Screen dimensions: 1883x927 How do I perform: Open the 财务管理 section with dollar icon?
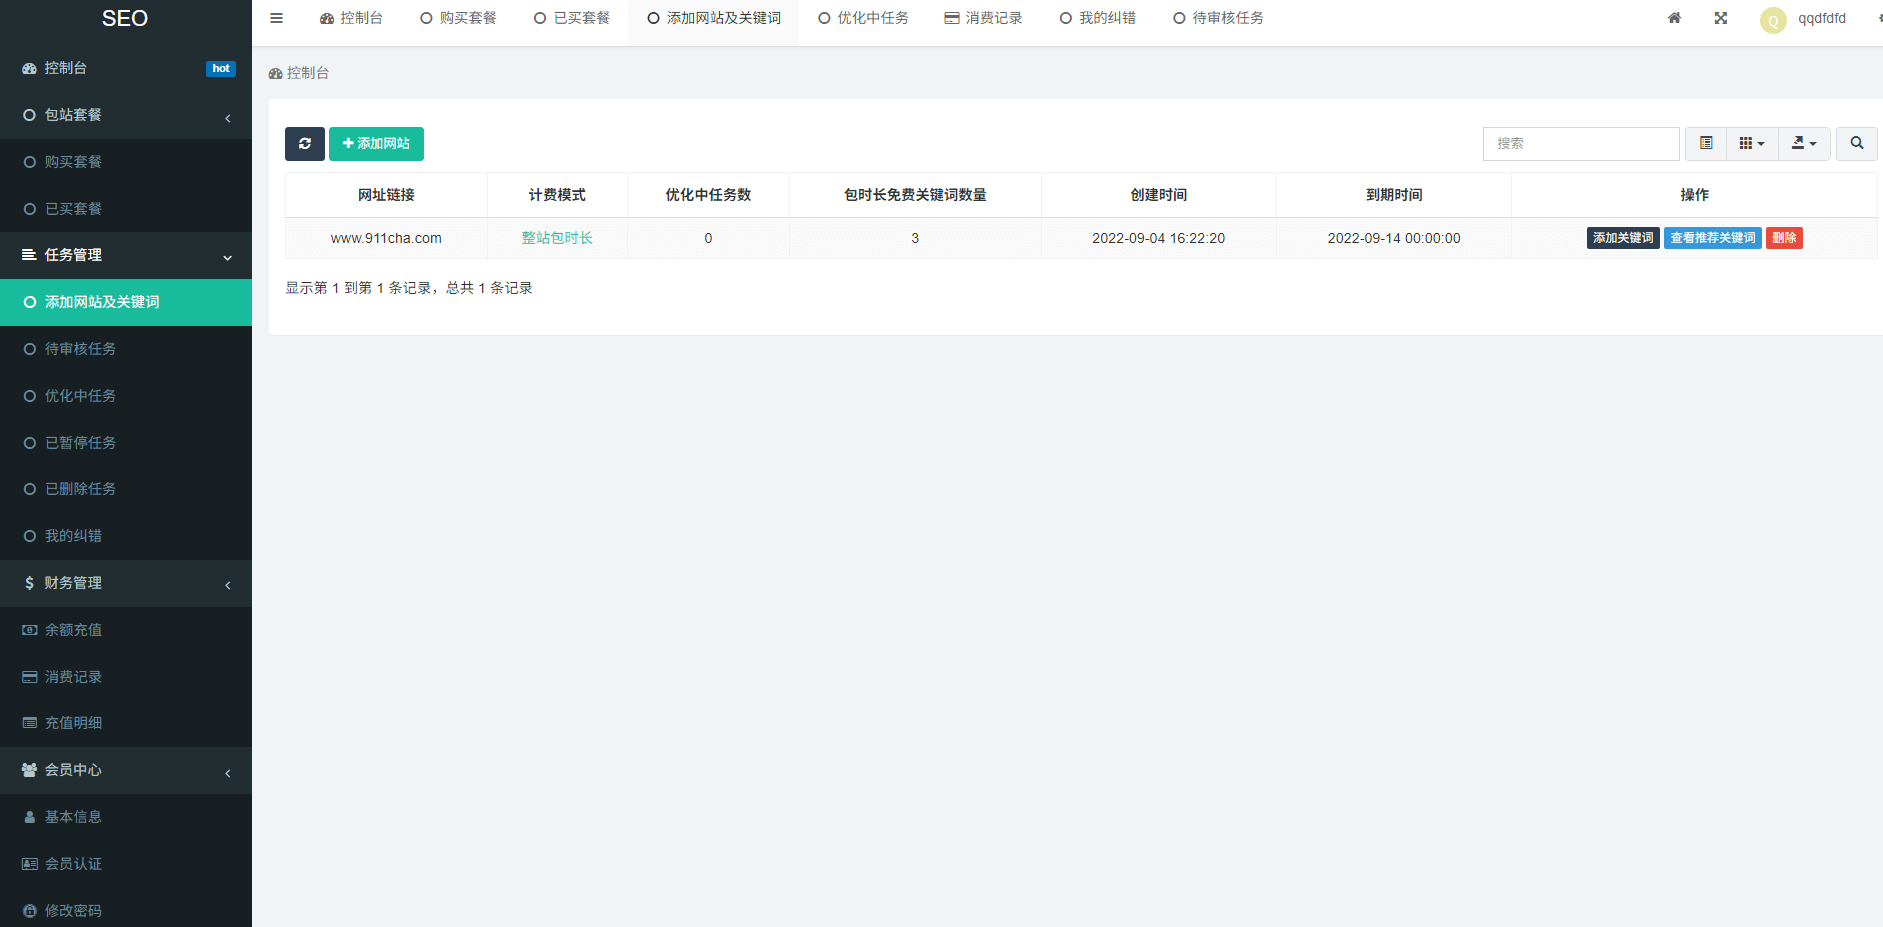[72, 583]
